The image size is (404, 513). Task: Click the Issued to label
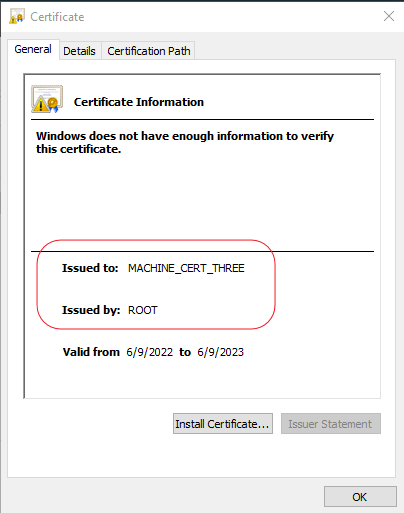pyautogui.click(x=90, y=268)
